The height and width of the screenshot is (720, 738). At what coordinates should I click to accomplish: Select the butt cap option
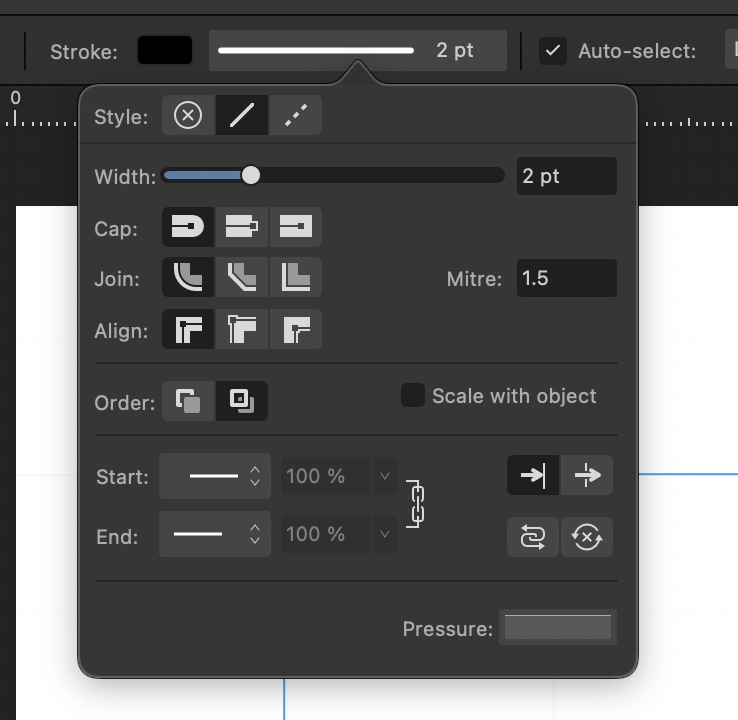(x=242, y=227)
